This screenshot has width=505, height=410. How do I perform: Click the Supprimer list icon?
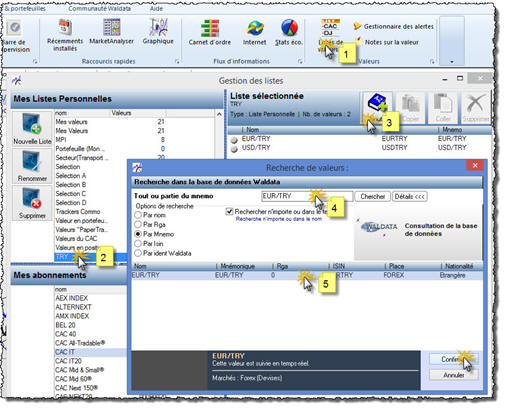(x=32, y=203)
